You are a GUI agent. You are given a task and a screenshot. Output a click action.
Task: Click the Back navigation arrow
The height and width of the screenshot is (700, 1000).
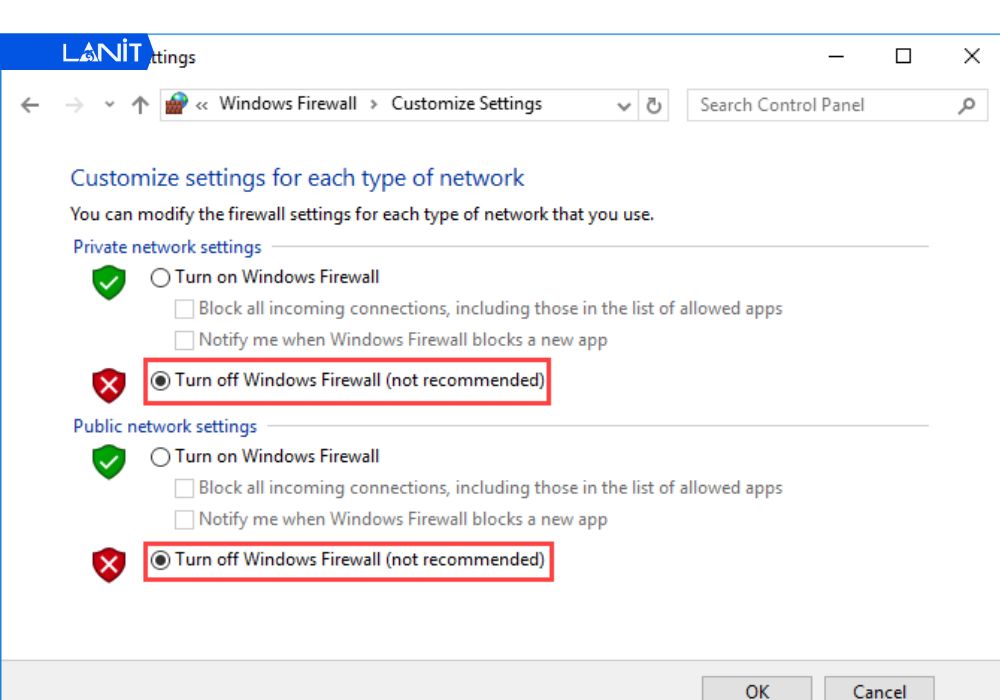30,105
